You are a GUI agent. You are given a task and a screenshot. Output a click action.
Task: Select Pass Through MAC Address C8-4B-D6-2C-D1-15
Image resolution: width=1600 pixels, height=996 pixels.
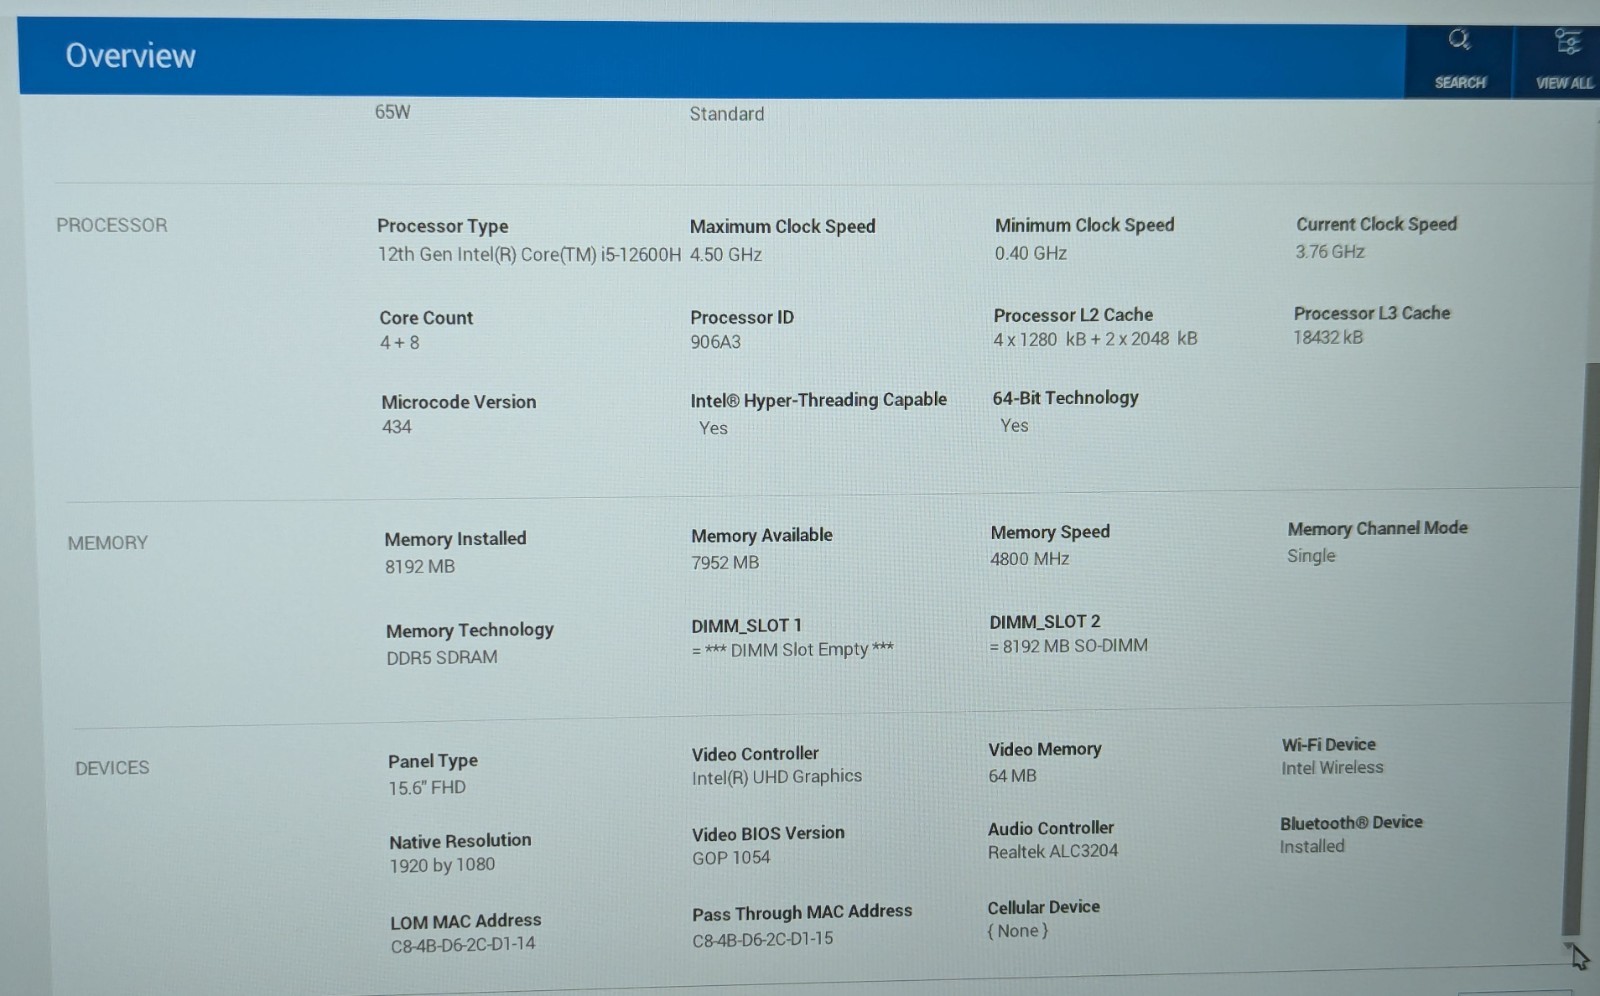coord(762,939)
